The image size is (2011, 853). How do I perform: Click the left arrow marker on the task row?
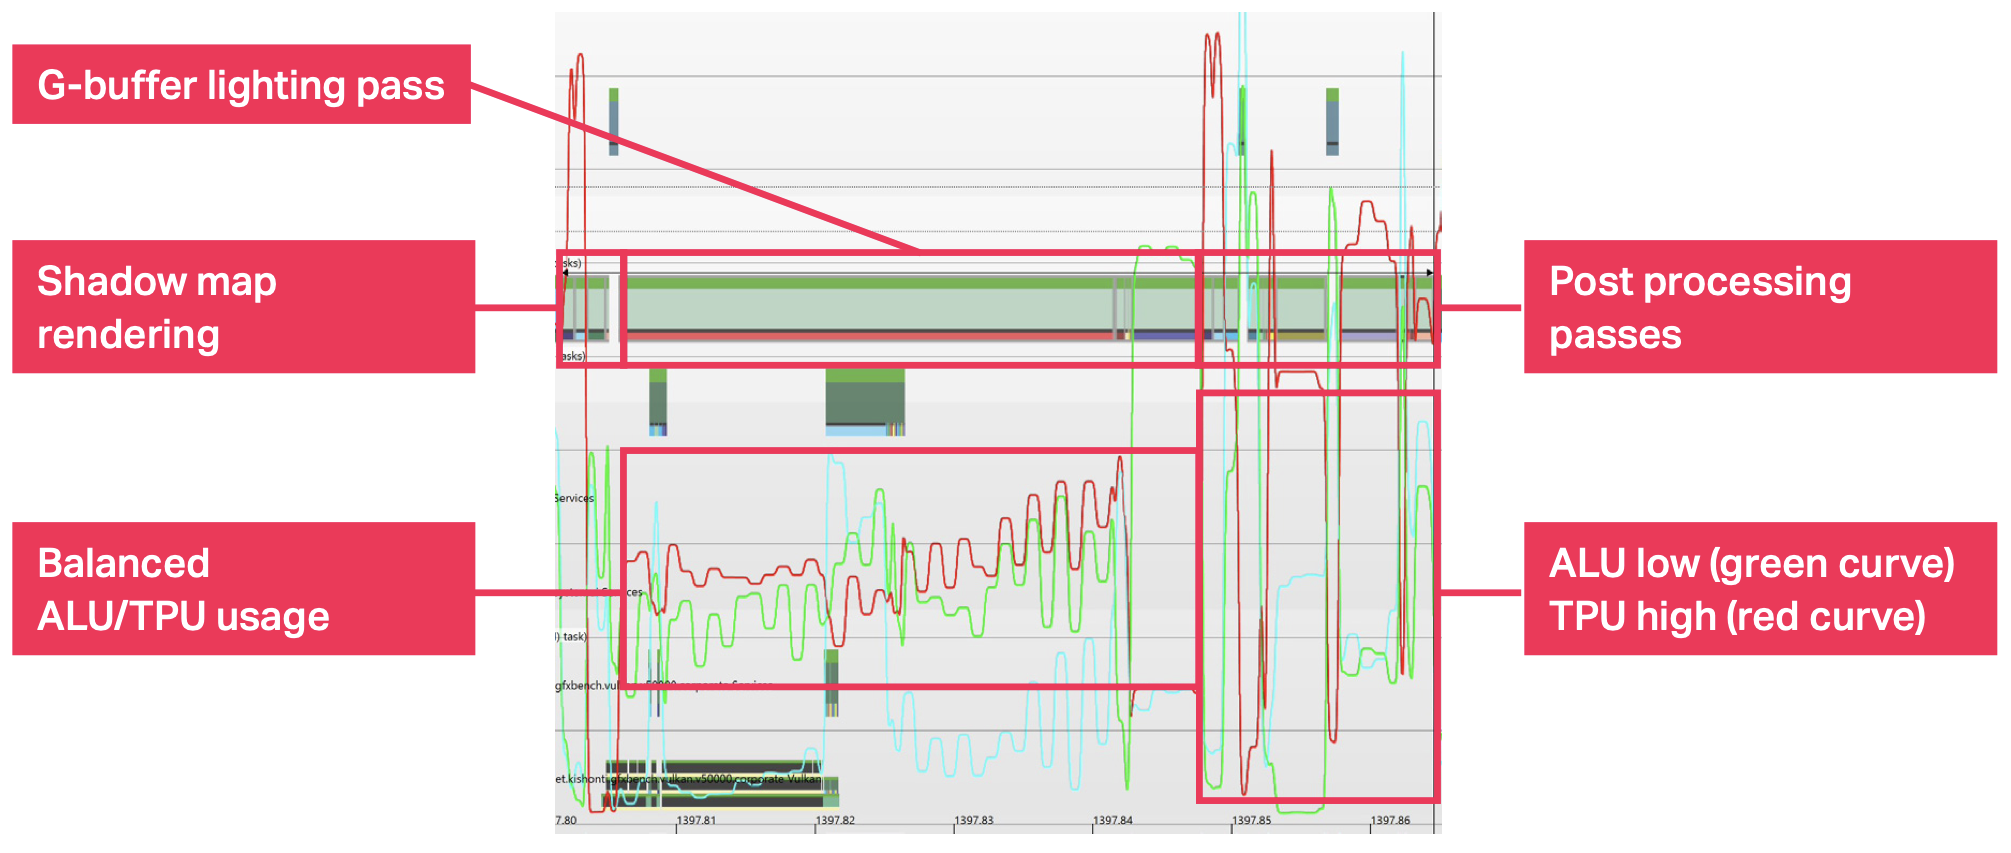click(565, 272)
